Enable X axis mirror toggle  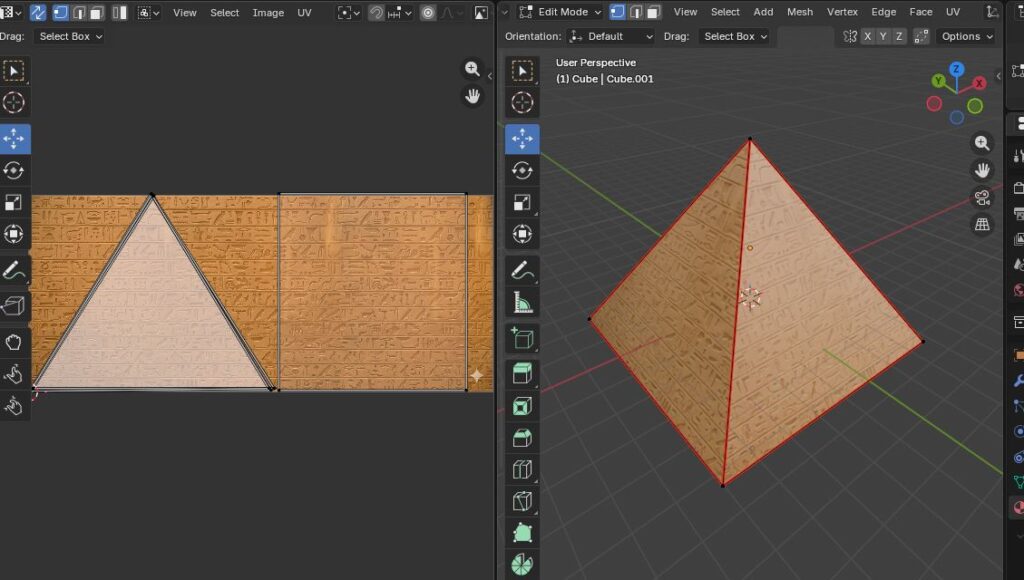tap(868, 36)
